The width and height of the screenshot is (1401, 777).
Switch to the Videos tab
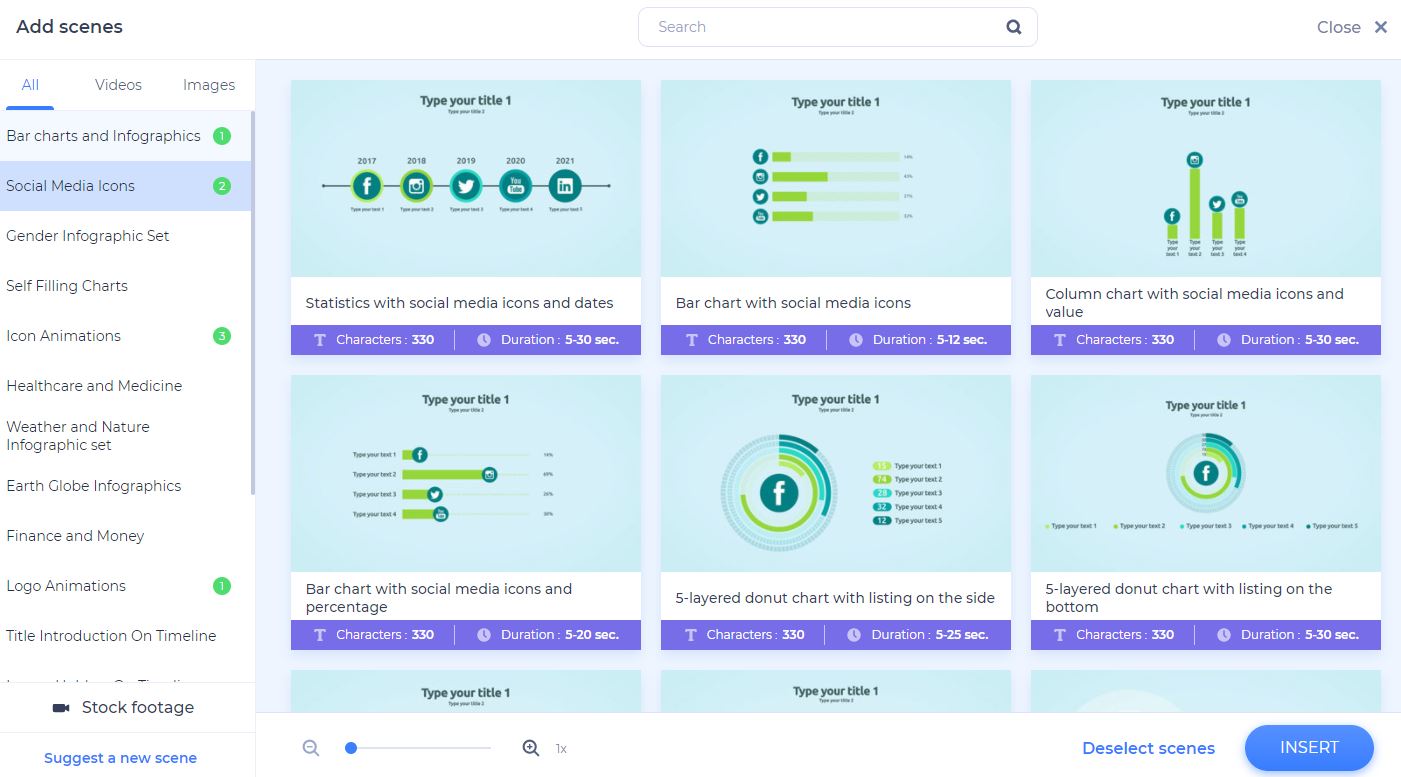click(118, 85)
